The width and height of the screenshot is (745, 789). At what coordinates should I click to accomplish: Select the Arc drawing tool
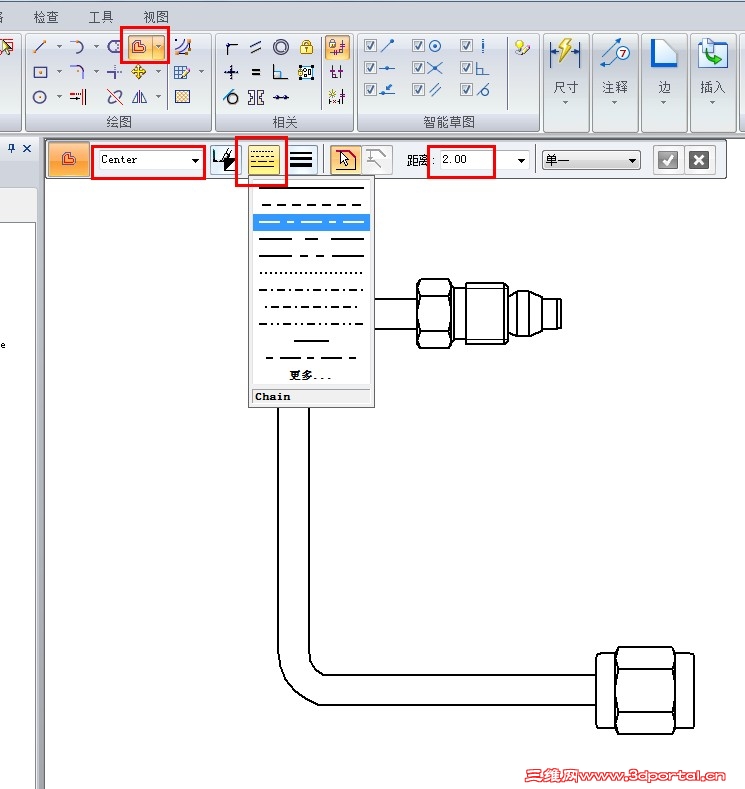click(x=77, y=47)
